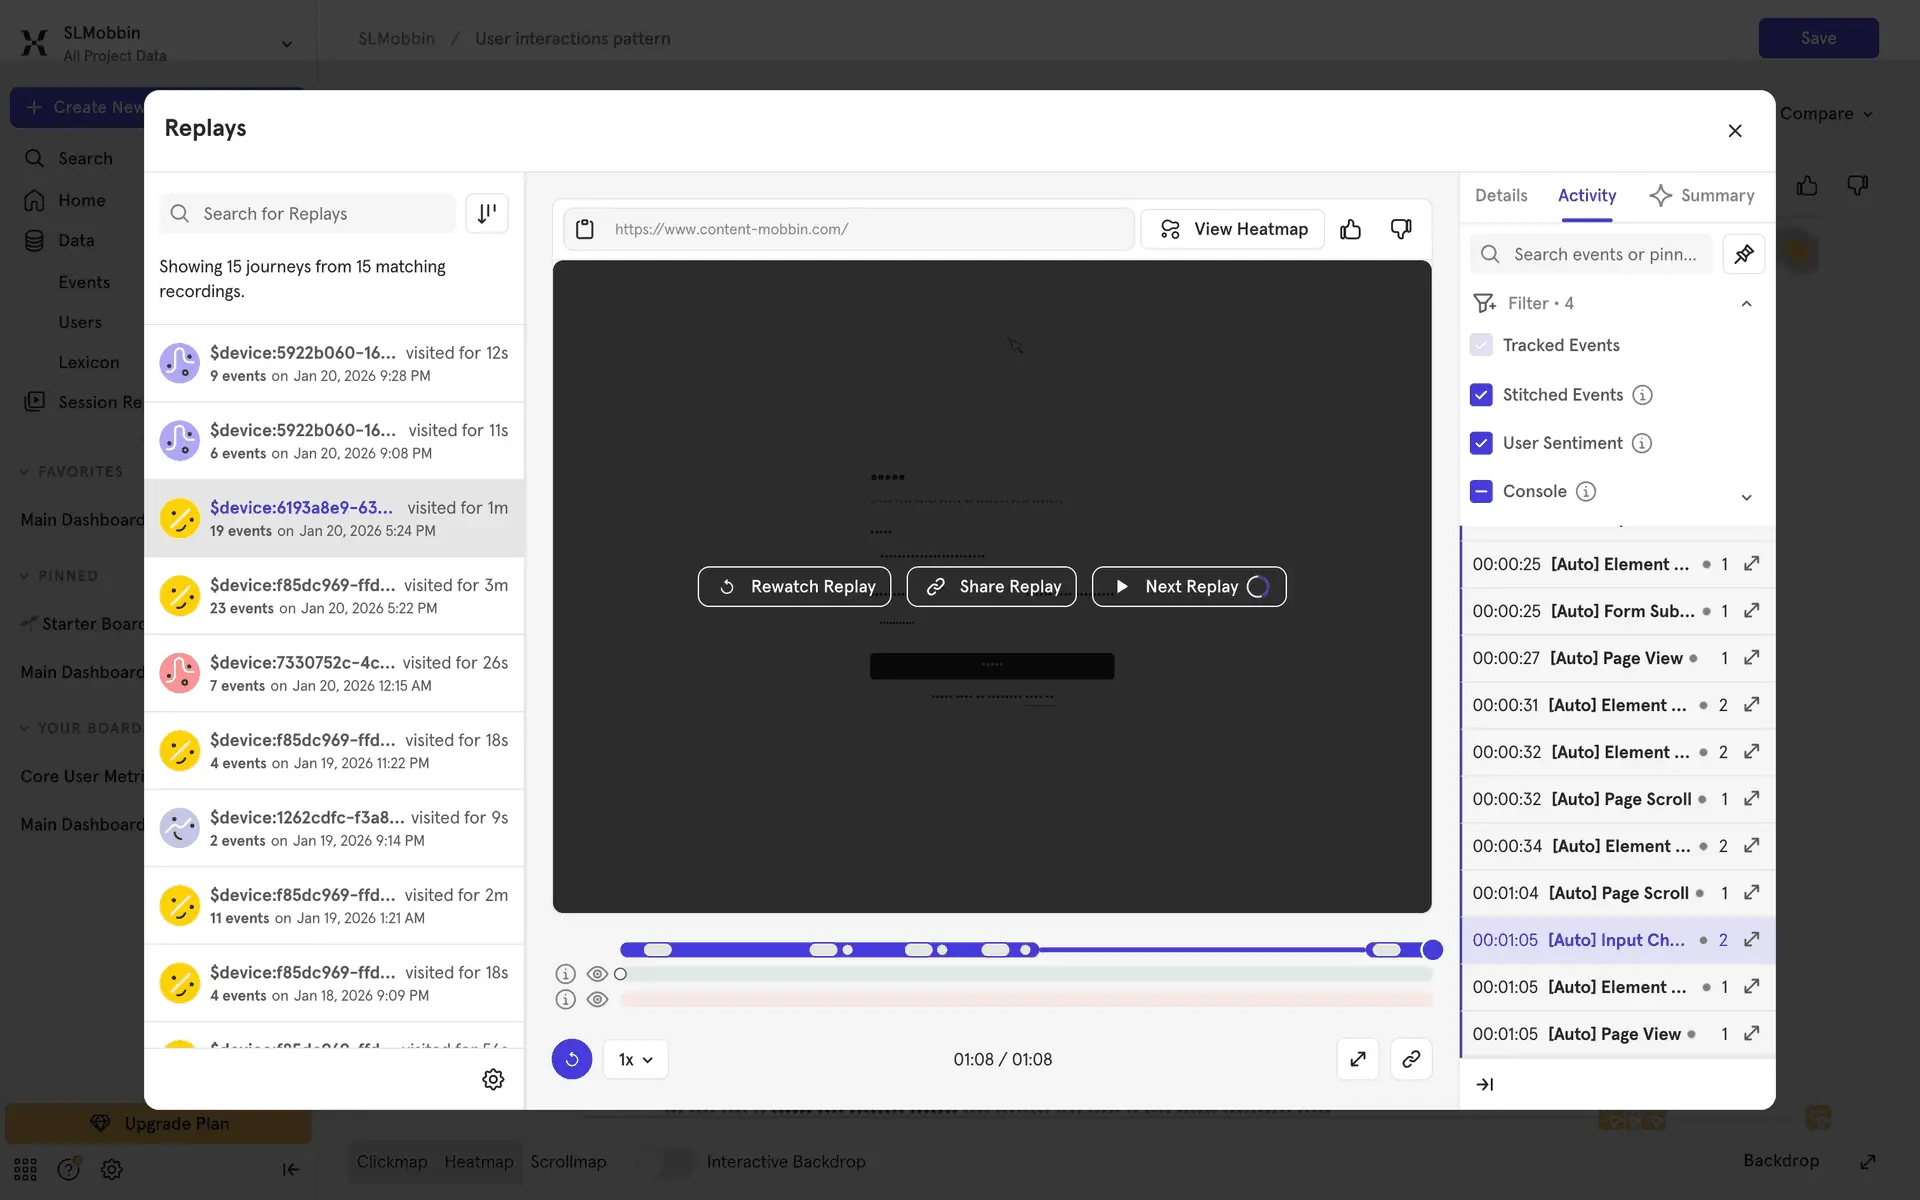Click the Rewatch Replay button
The width and height of the screenshot is (1920, 1200).
click(794, 586)
